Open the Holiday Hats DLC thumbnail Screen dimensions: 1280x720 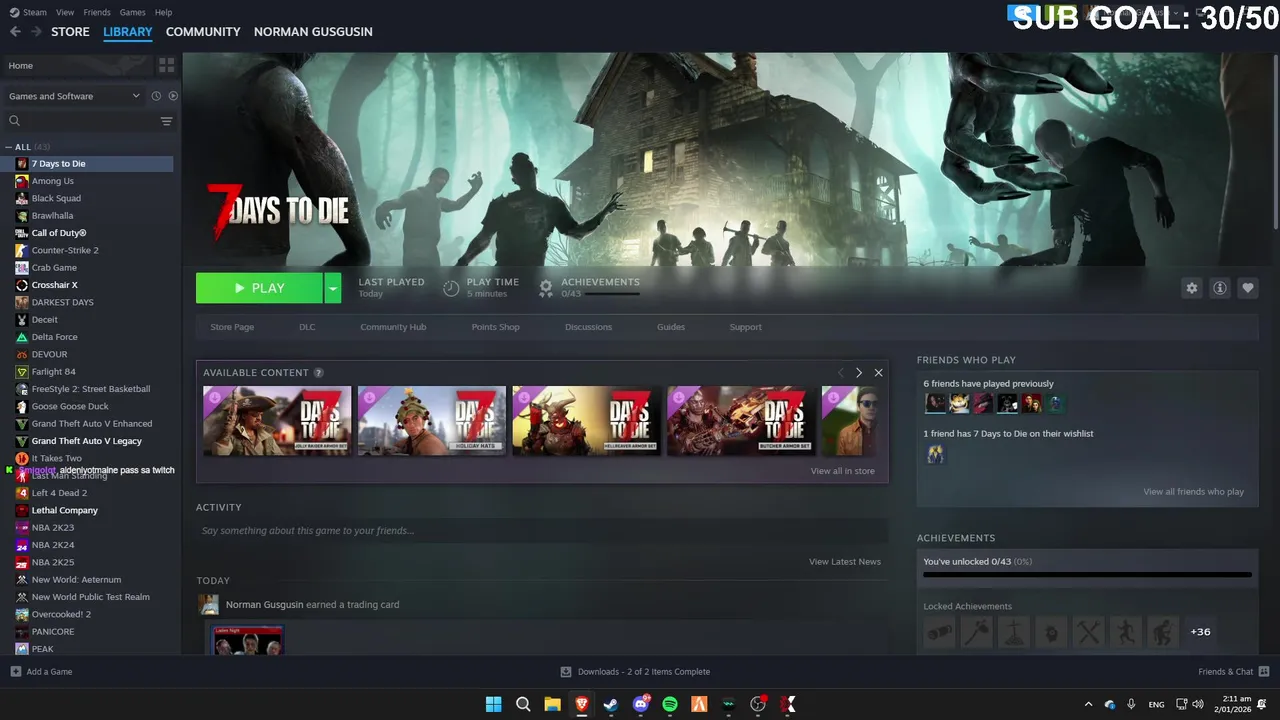tap(432, 421)
